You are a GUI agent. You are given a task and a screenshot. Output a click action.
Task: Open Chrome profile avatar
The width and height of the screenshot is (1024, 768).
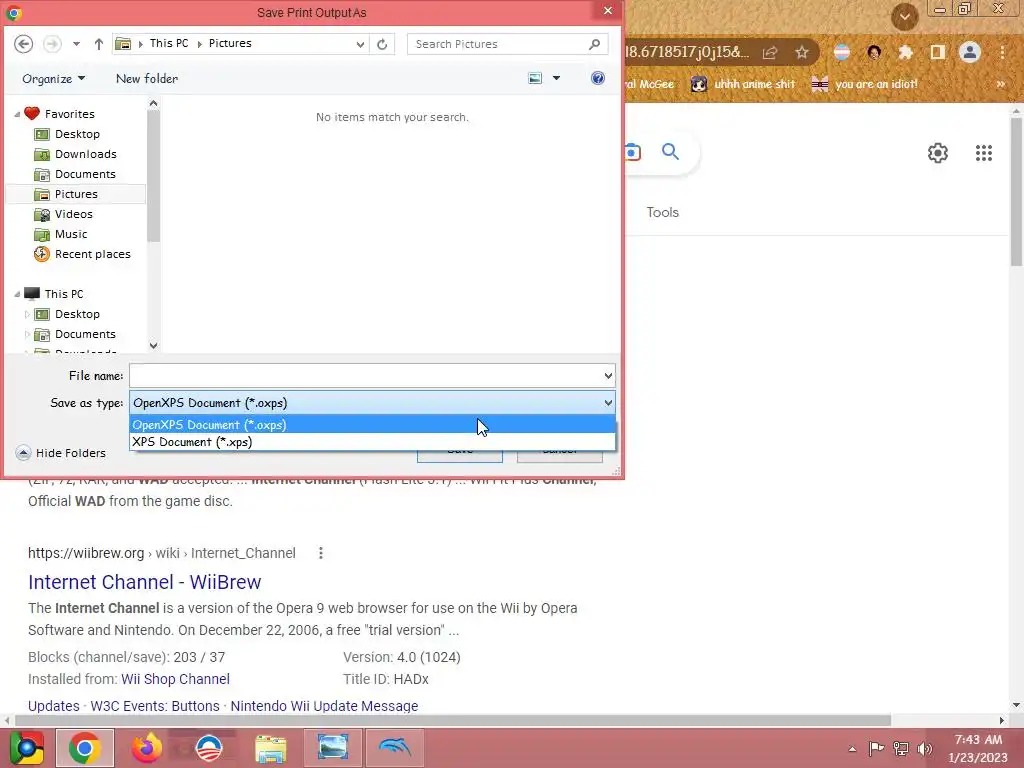pyautogui.click(x=970, y=52)
